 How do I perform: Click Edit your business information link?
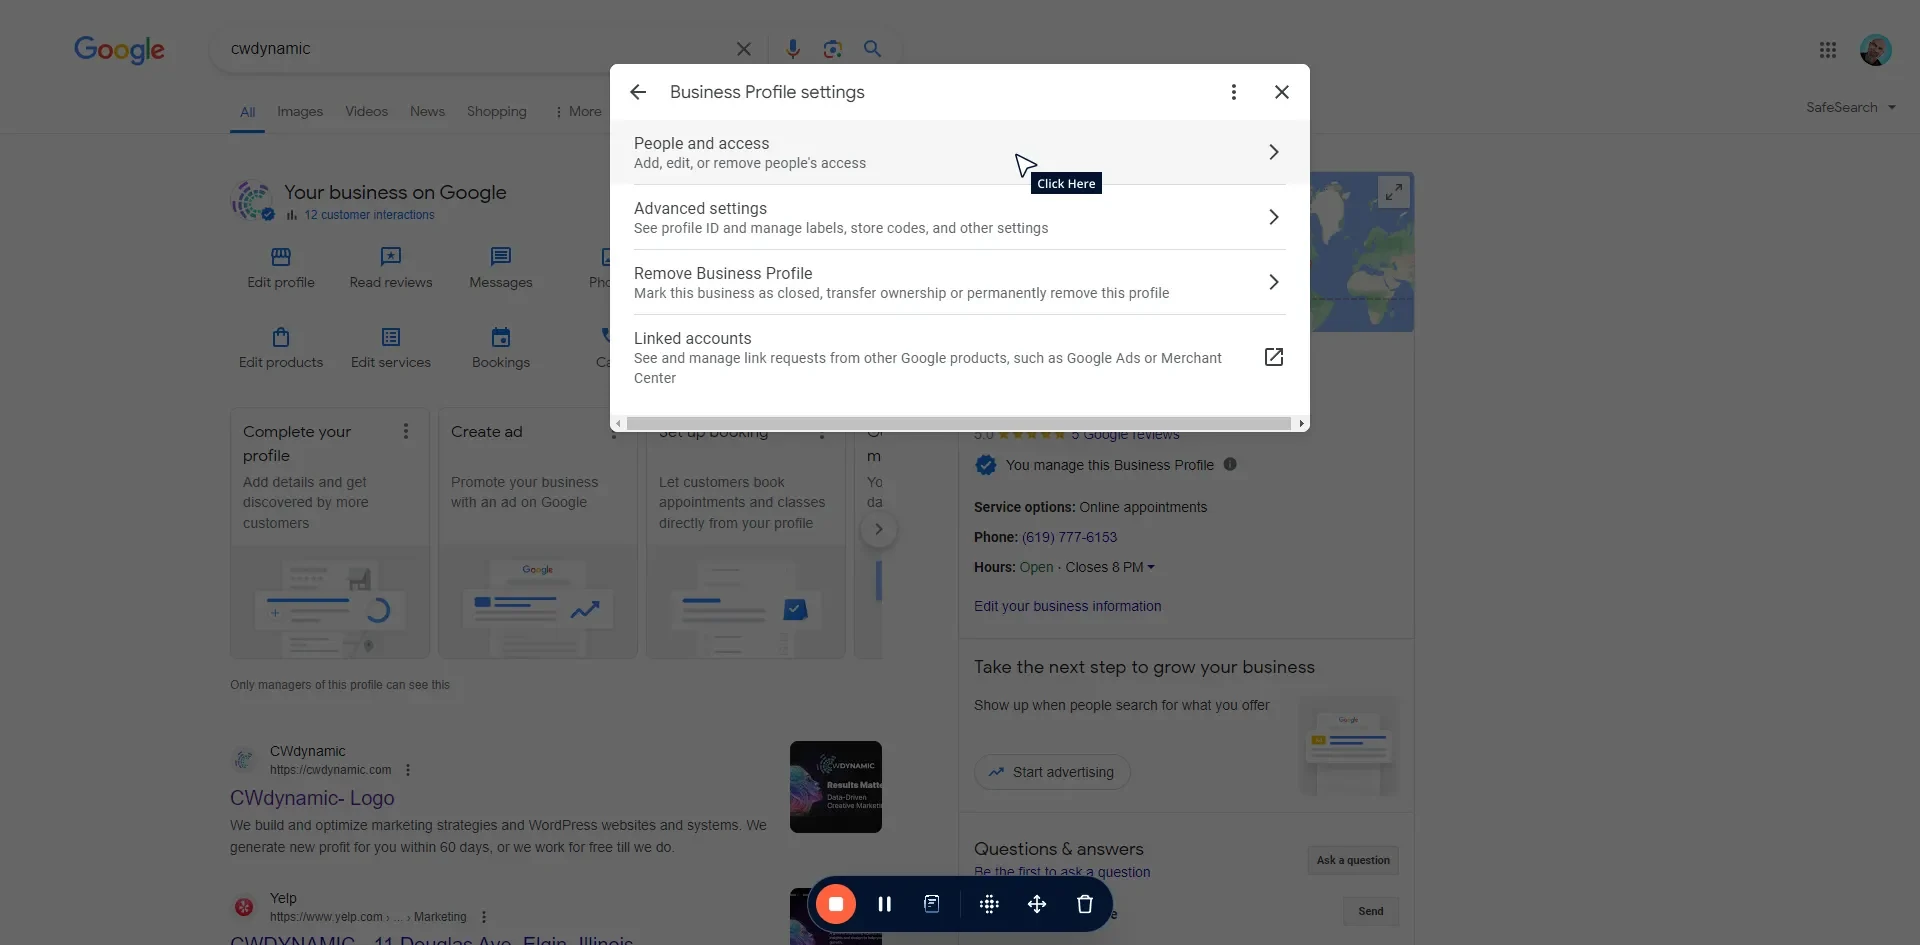coord(1067,606)
